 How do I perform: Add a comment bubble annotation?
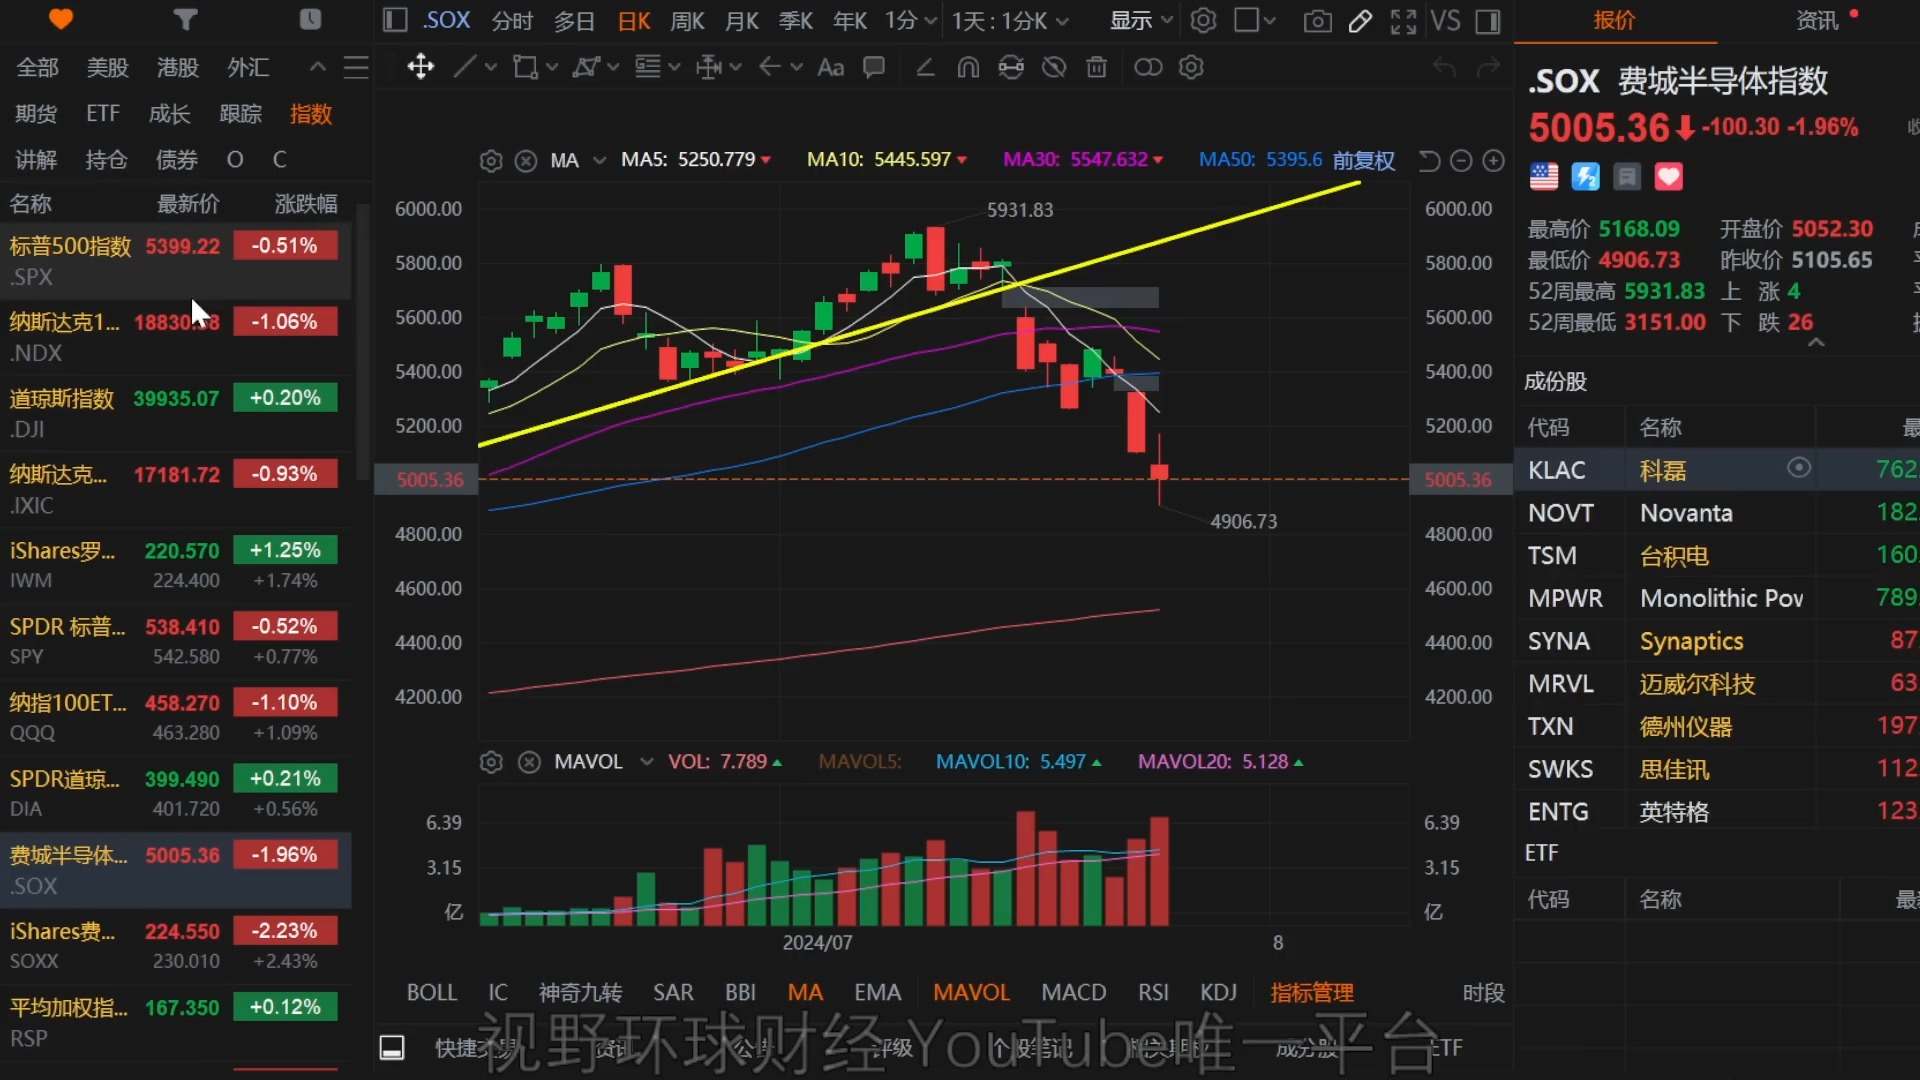pyautogui.click(x=874, y=67)
